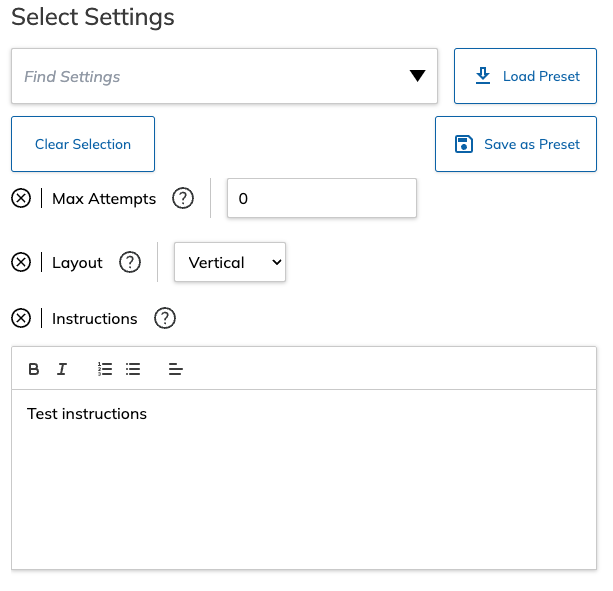Click the download icon in Load Preset

(x=483, y=76)
